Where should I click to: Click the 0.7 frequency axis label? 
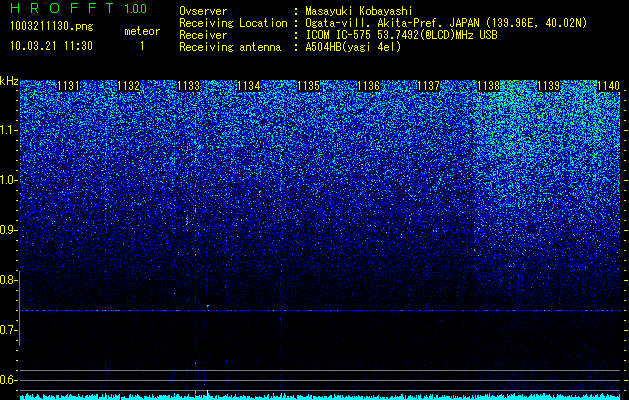pyautogui.click(x=8, y=330)
